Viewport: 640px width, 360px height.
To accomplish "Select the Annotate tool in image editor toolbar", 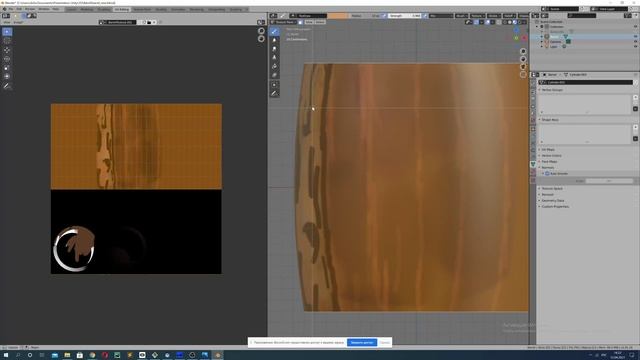I will [7, 86].
